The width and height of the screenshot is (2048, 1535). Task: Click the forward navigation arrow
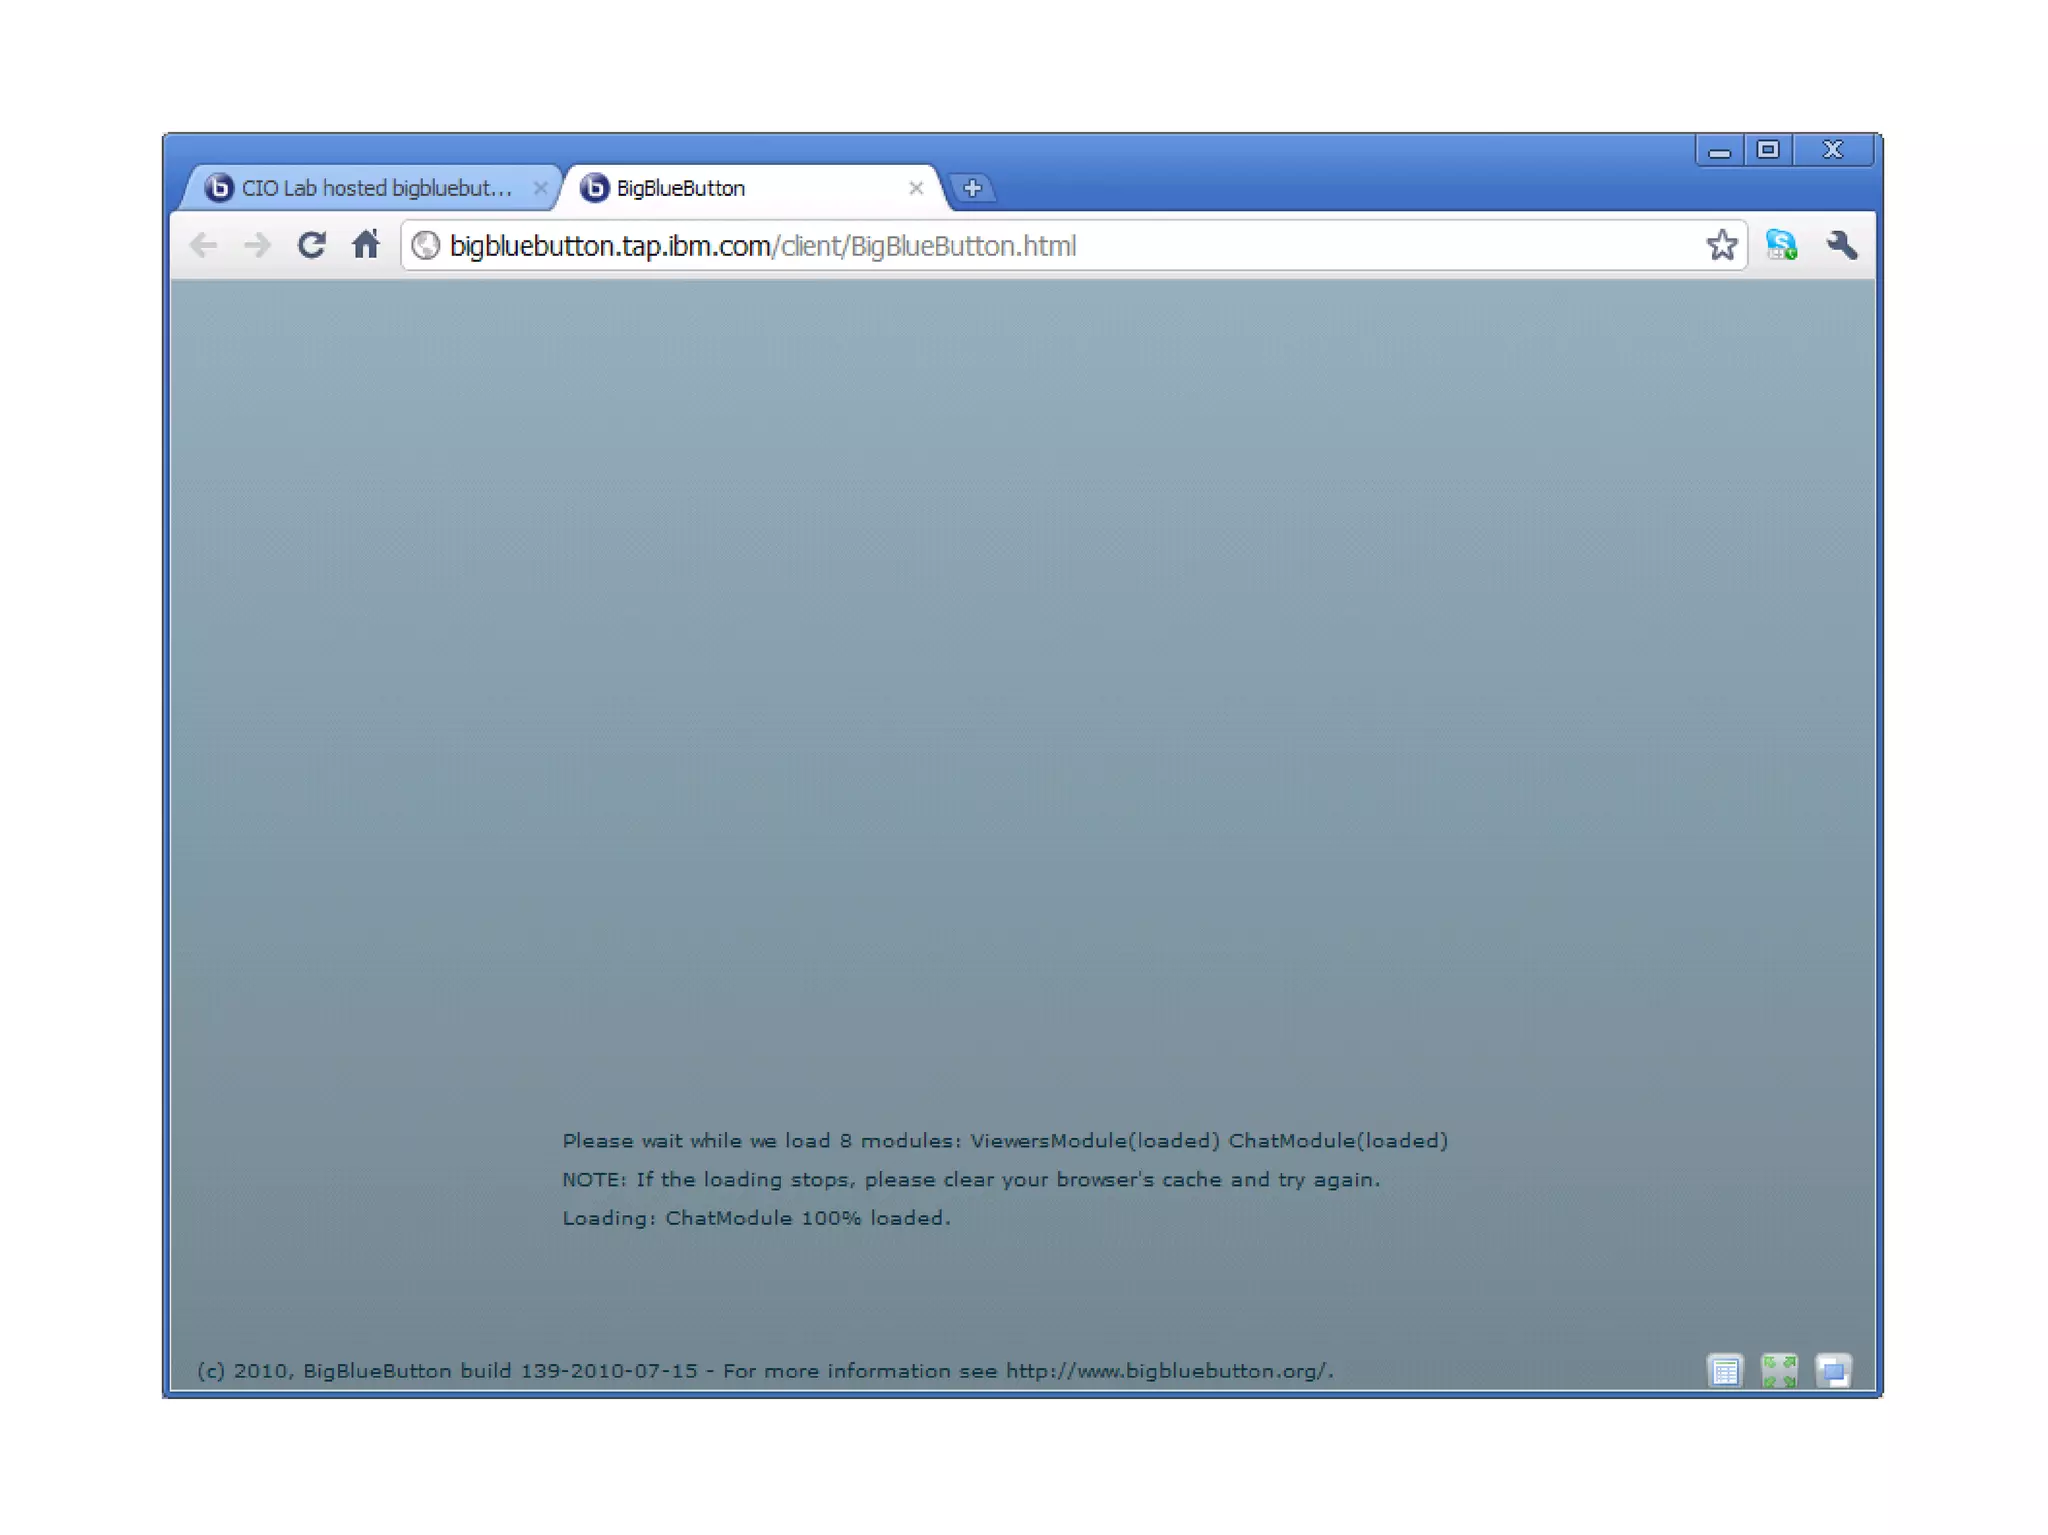click(257, 245)
